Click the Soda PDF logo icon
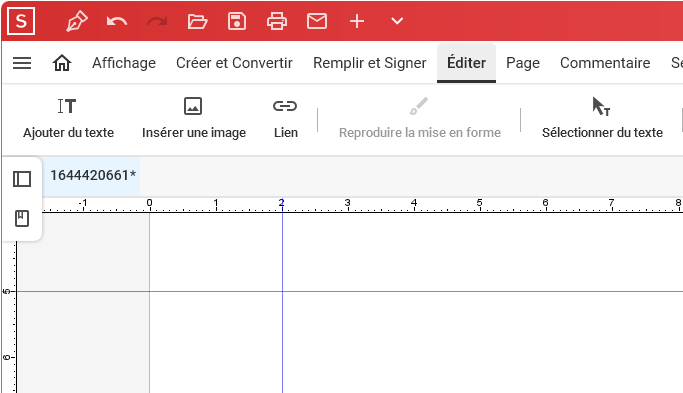Image resolution: width=683 pixels, height=393 pixels. pyautogui.click(x=21, y=21)
